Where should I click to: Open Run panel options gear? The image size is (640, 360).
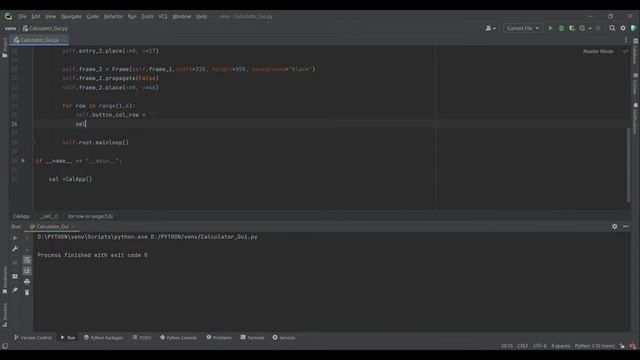coord(615,226)
